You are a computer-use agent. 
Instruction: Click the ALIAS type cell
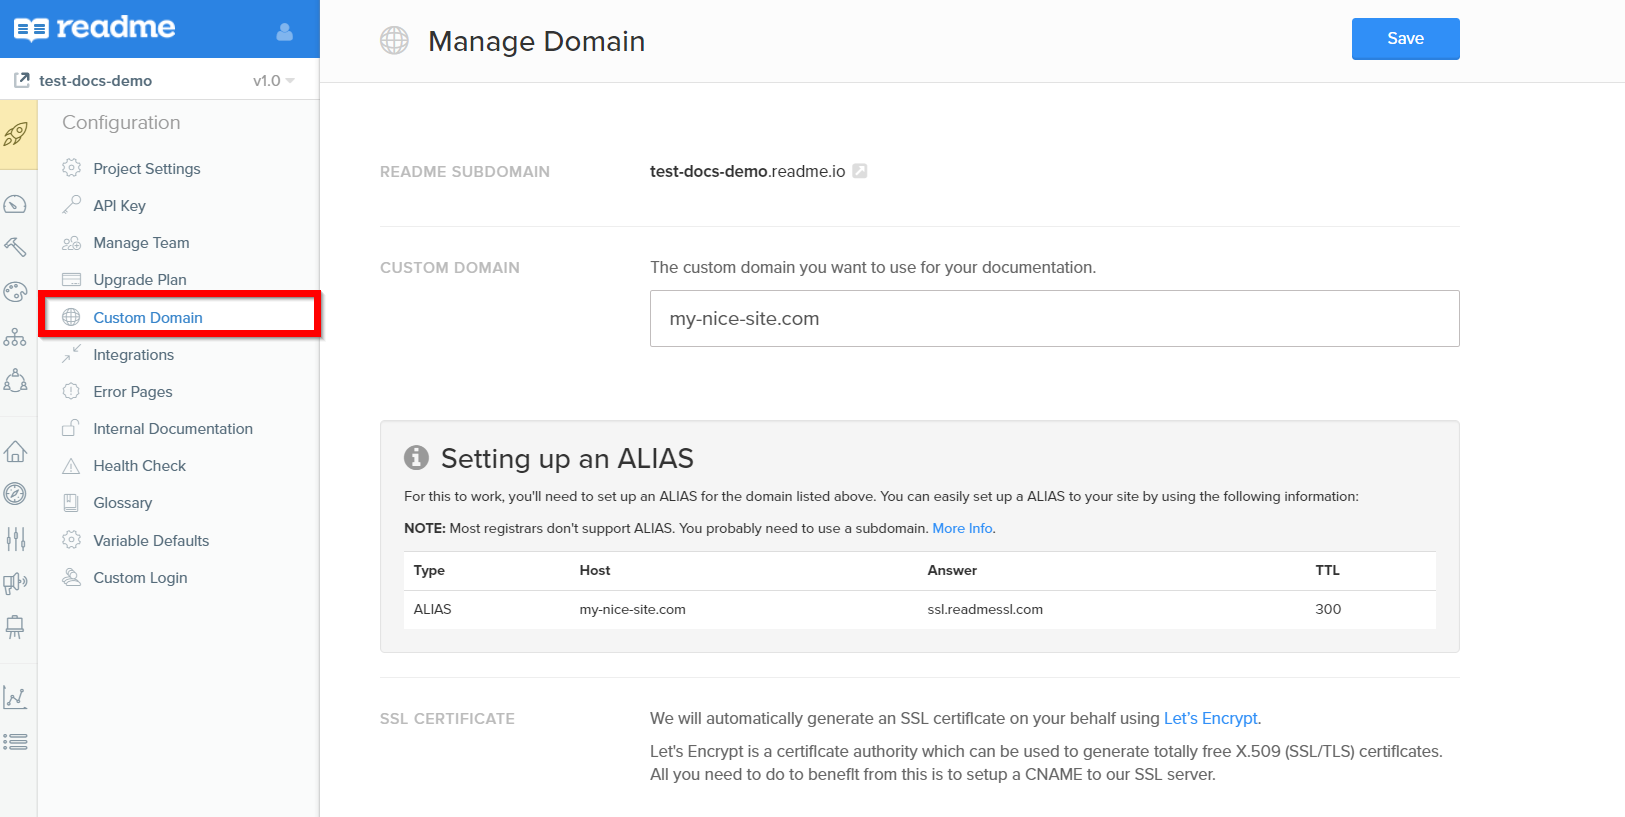(x=432, y=609)
